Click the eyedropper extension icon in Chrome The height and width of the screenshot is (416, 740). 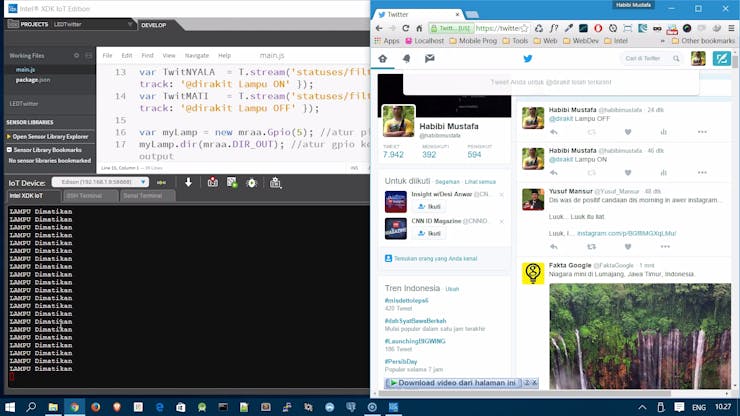click(x=569, y=28)
